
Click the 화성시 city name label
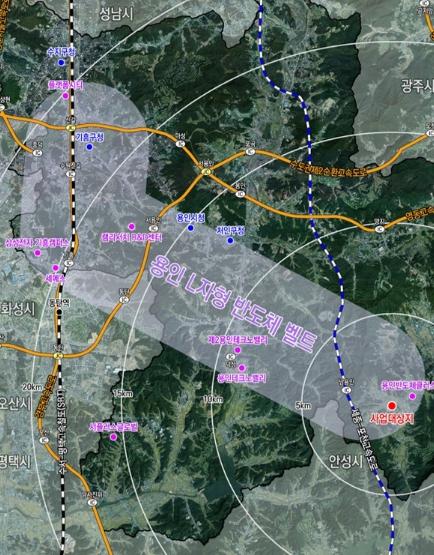click(x=18, y=309)
